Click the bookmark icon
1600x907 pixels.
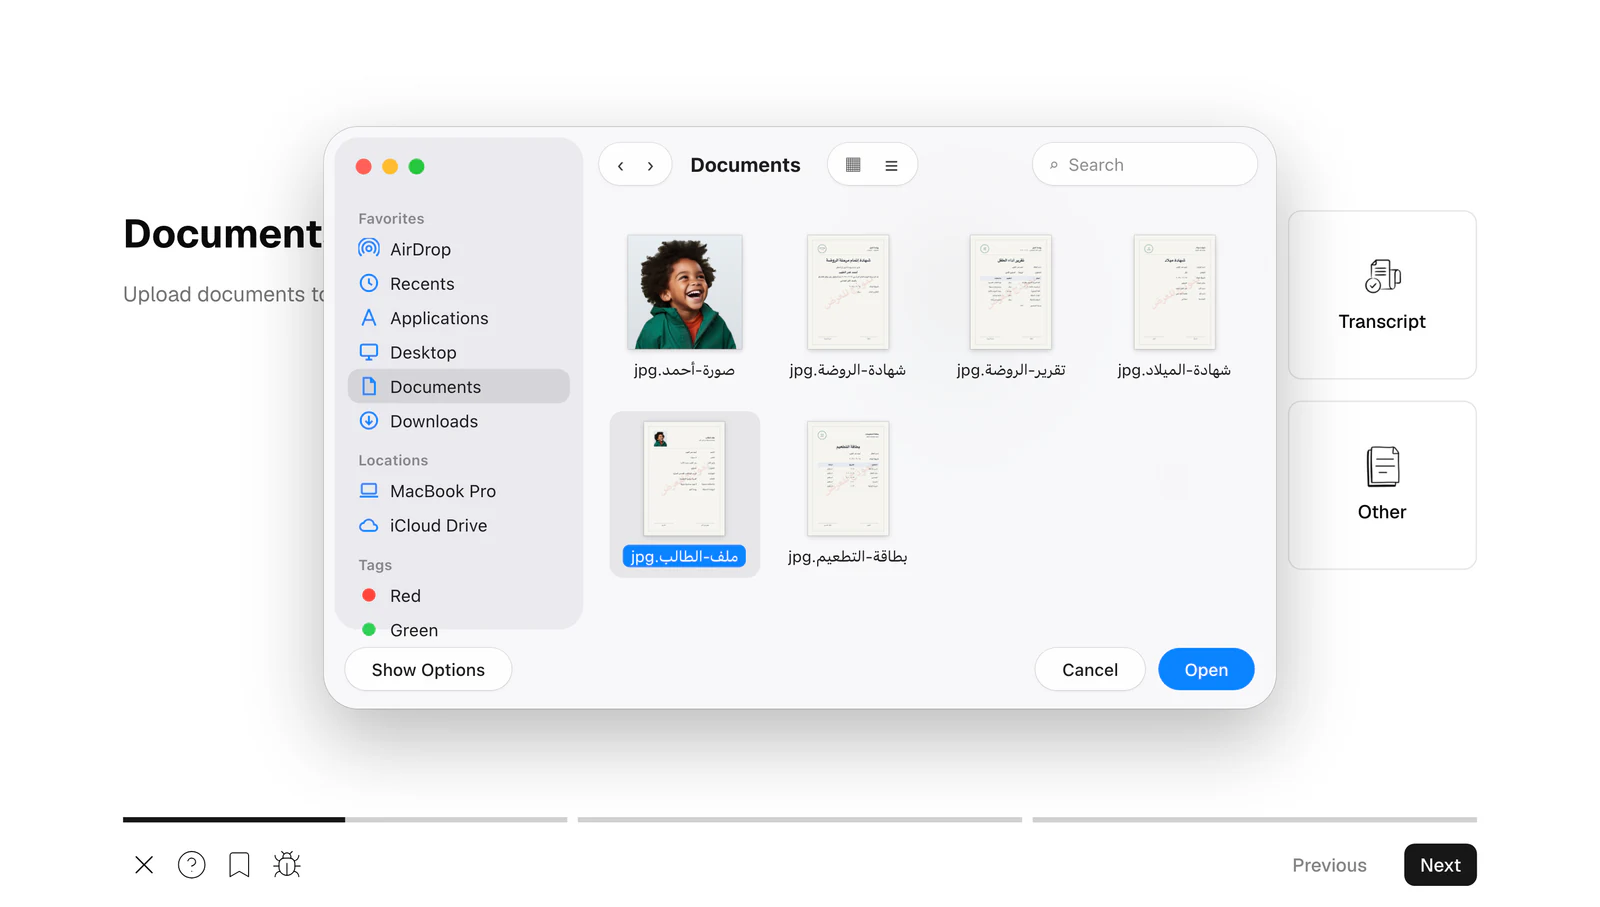coord(239,865)
